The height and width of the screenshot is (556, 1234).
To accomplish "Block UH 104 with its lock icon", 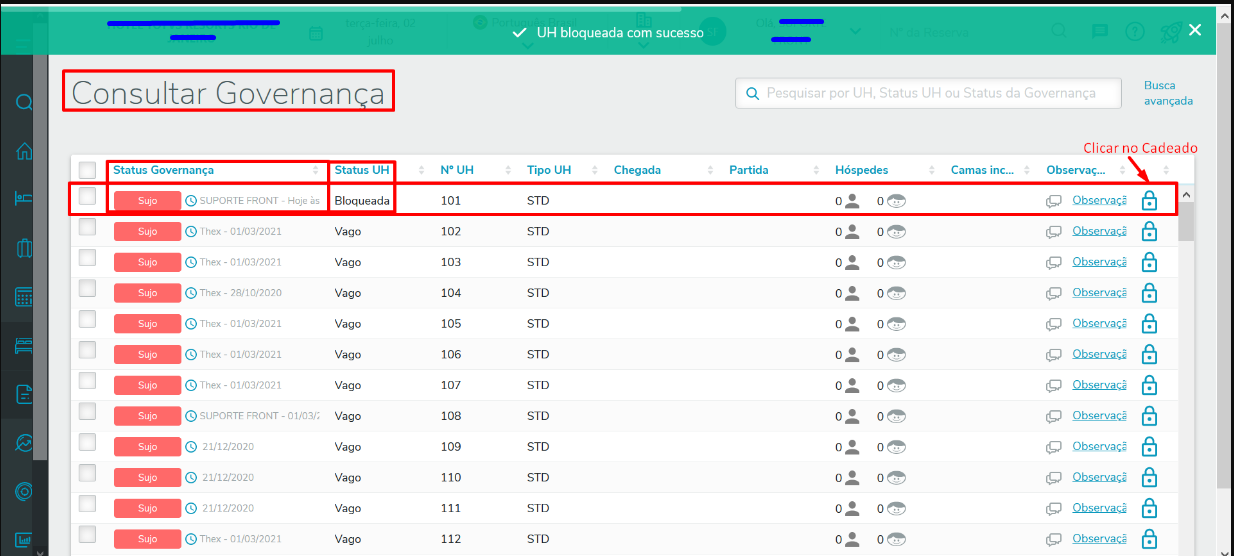I will (x=1149, y=293).
